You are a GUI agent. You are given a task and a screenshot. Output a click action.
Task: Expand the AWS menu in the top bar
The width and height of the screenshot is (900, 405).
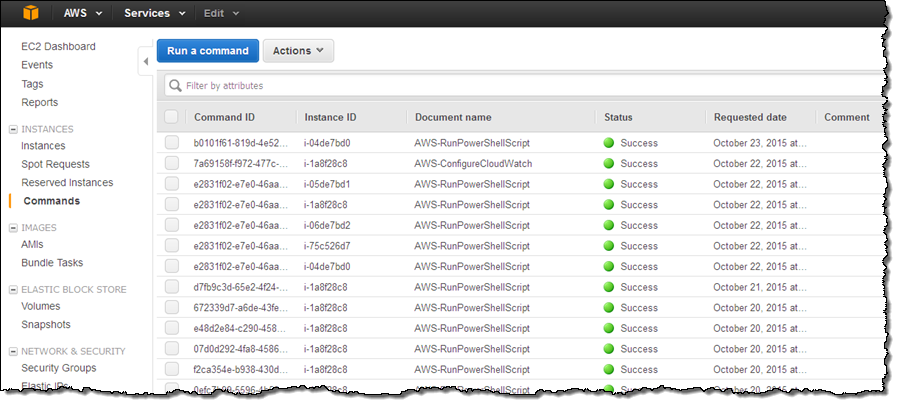pyautogui.click(x=81, y=14)
